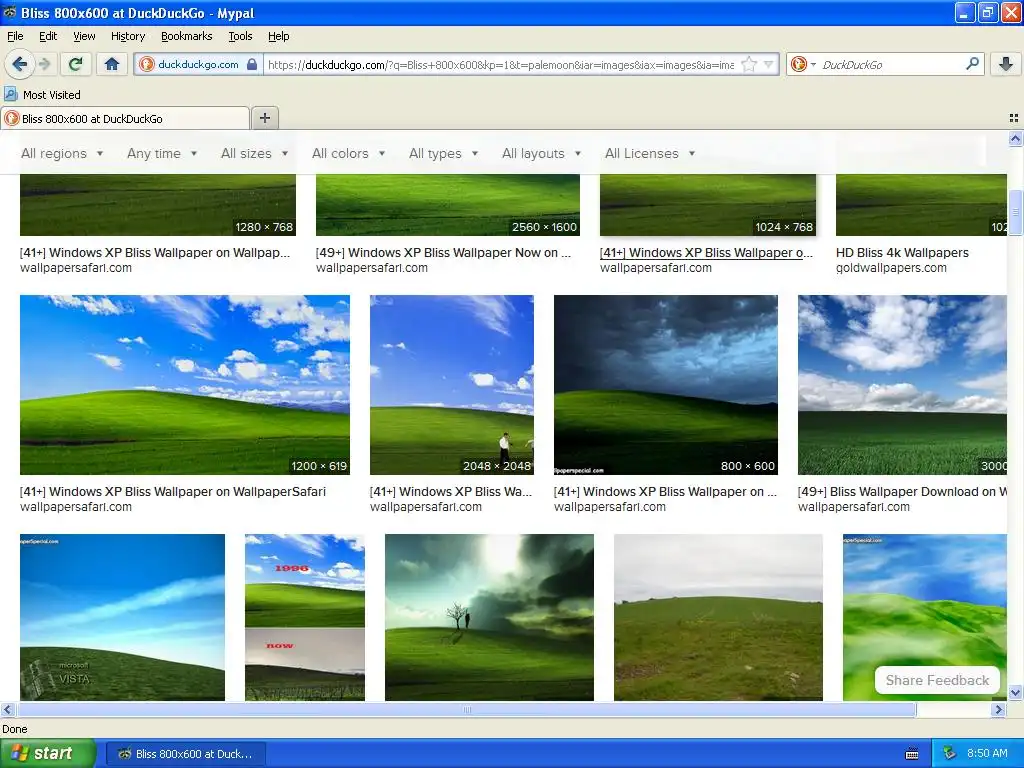
Task: Open the 1280 × 768 thumbnail
Action: click(158, 205)
